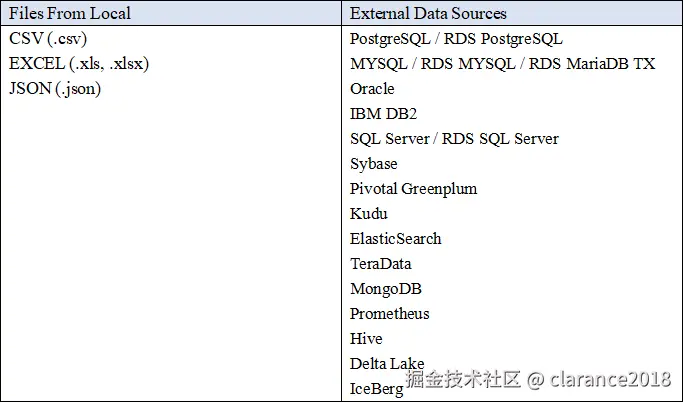Select MongoDB from the sources list

click(386, 289)
